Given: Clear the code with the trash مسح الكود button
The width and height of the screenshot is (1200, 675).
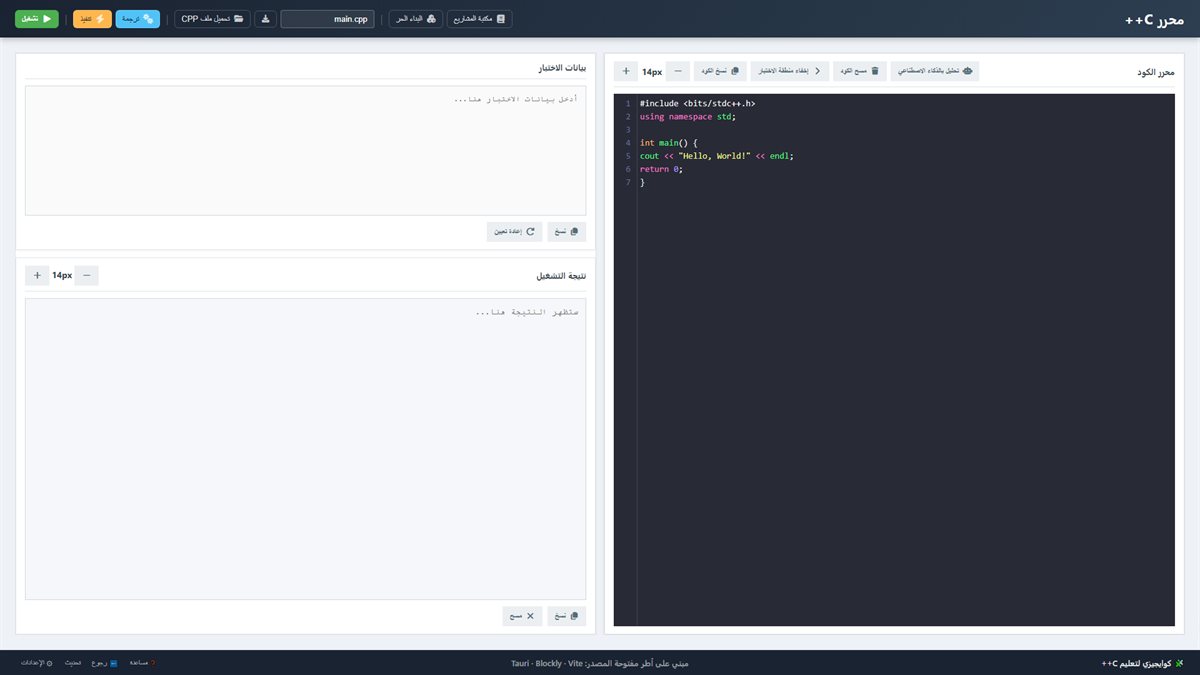Looking at the screenshot, I should tap(859, 71).
